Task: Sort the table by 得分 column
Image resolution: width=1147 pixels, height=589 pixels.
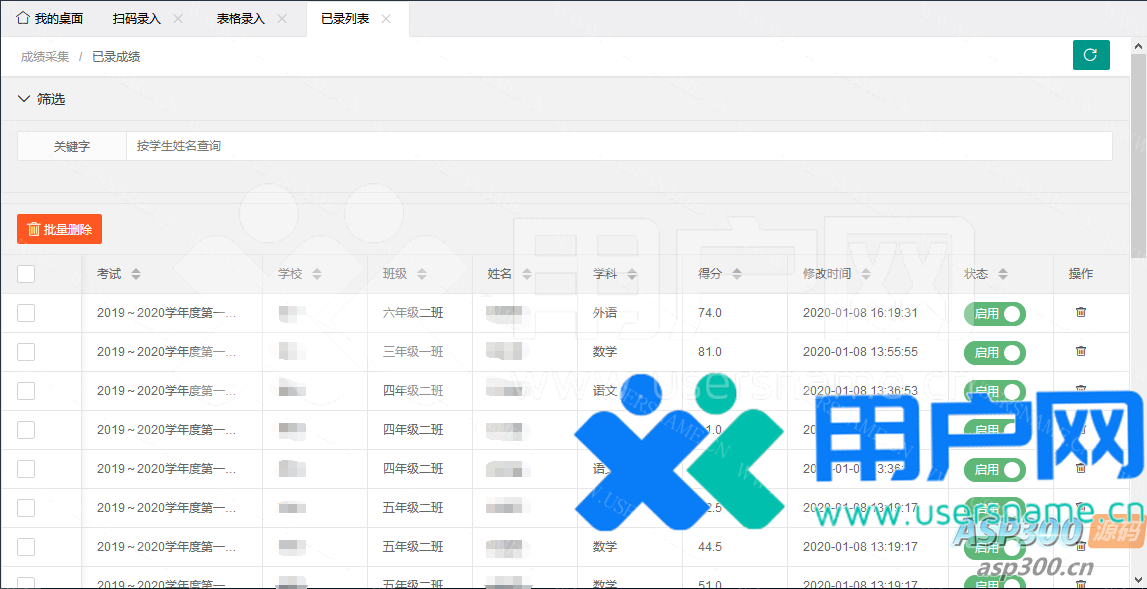Action: coord(737,274)
